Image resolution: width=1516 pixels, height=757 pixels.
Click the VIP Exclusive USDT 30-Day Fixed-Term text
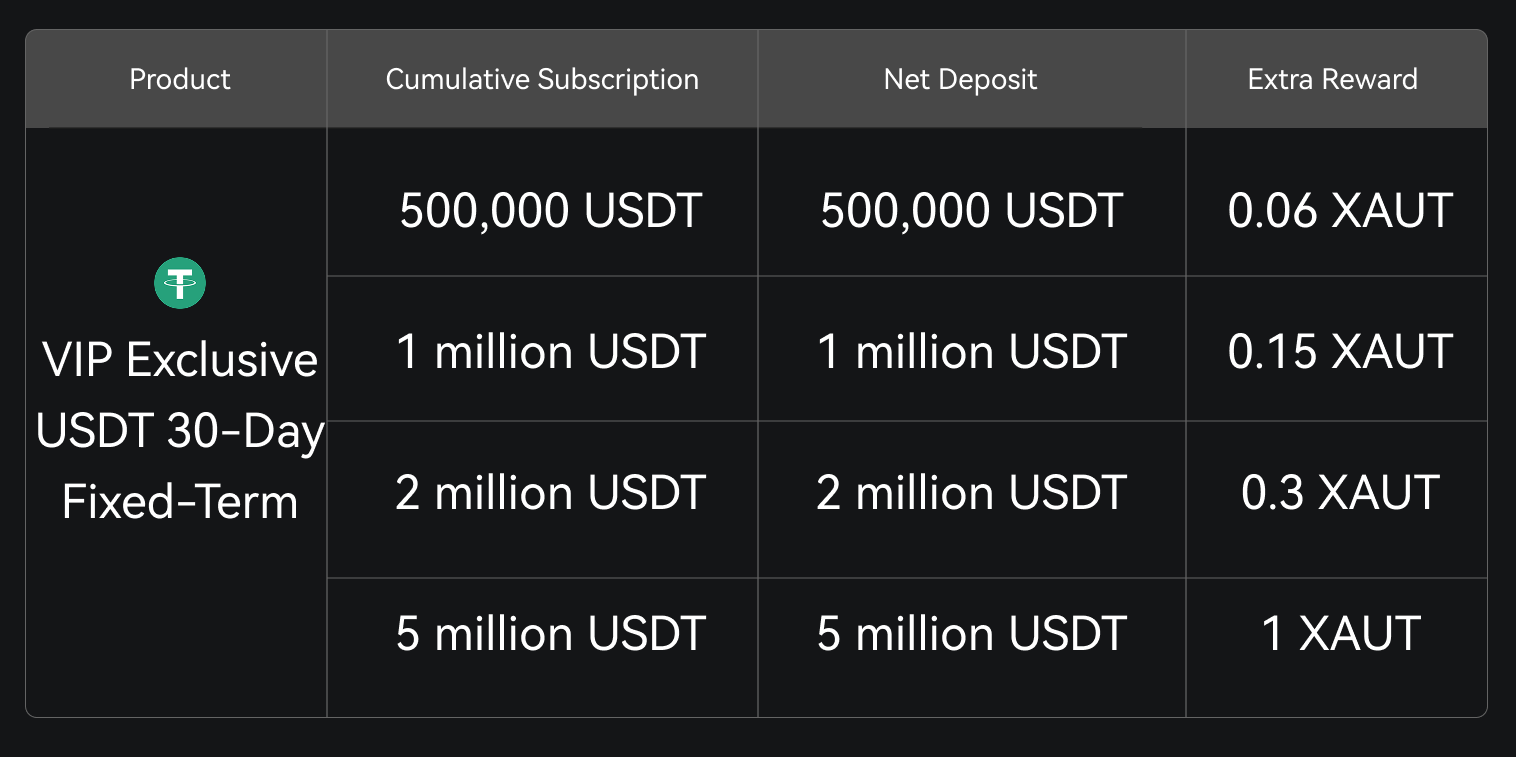[x=180, y=431]
